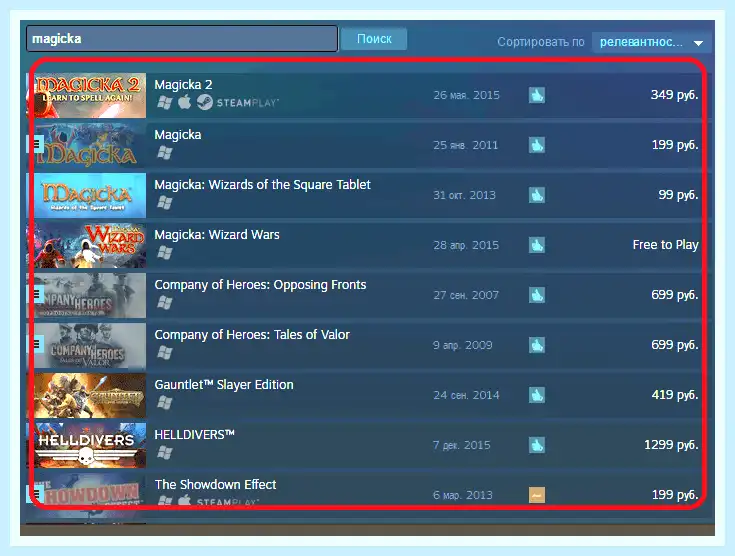Click the Gauntlet Slayer Edition title
This screenshot has width=735, height=556.
[x=224, y=385]
